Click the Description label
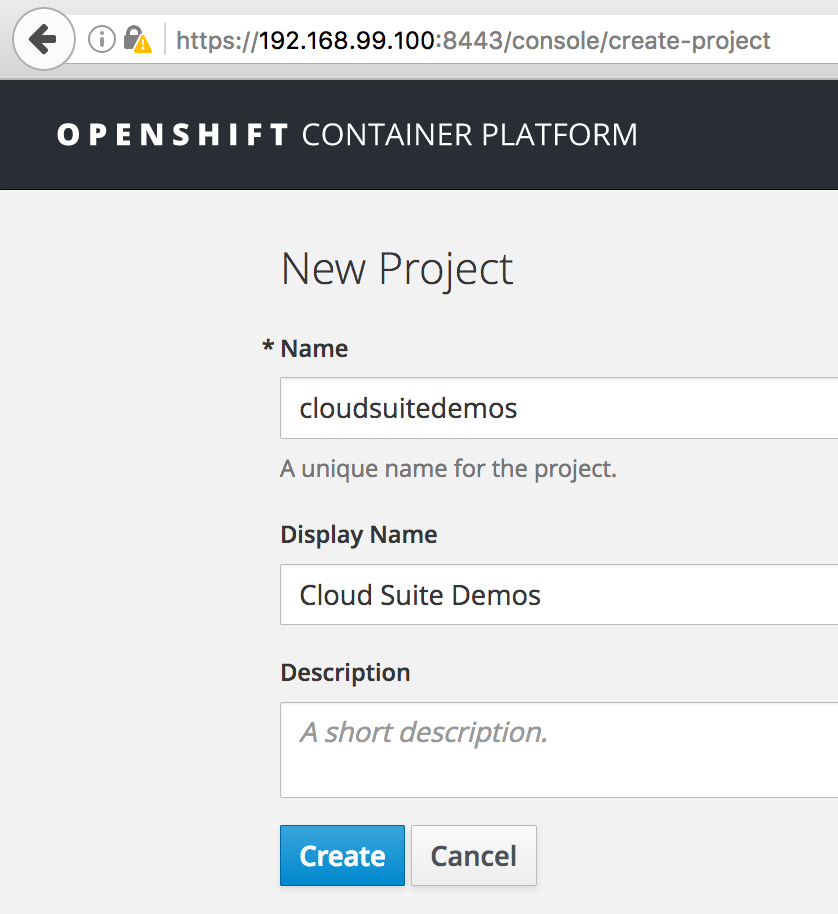Screen dimensions: 838x914 point(345,672)
